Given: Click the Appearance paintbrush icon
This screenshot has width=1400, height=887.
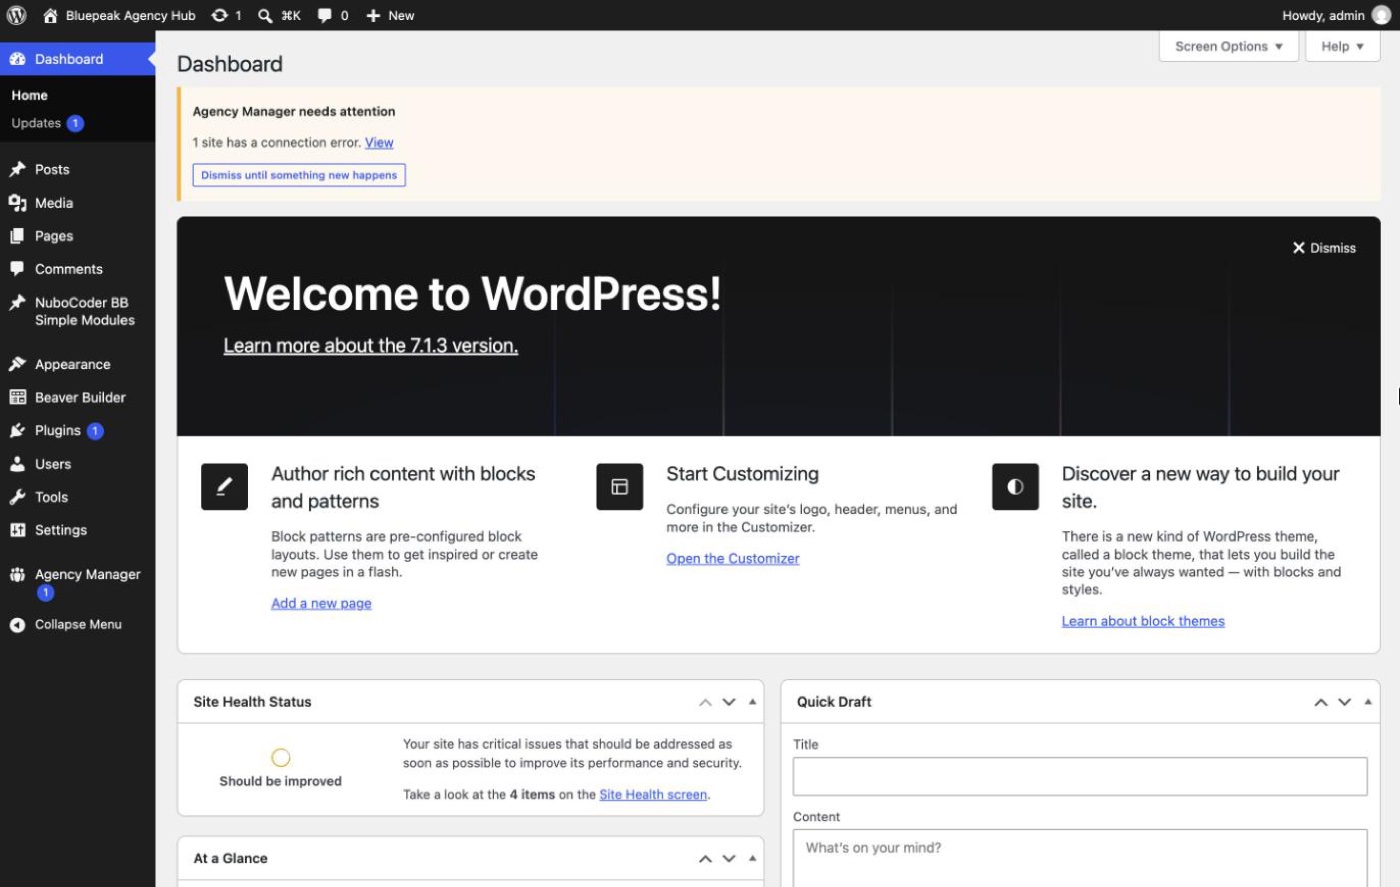Looking at the screenshot, I should [x=17, y=364].
